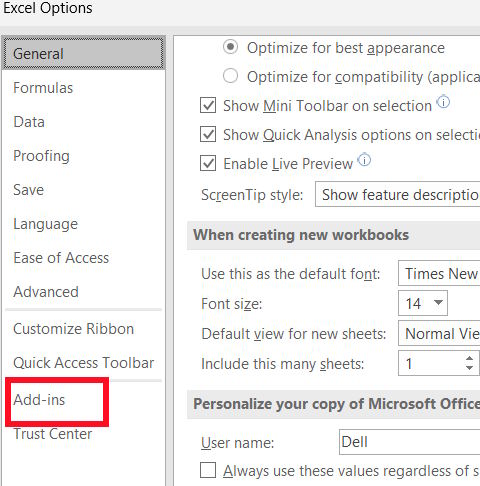Screen dimensions: 480x486
Task: Open the ScreenTip style dropdown
Action: [x=397, y=194]
